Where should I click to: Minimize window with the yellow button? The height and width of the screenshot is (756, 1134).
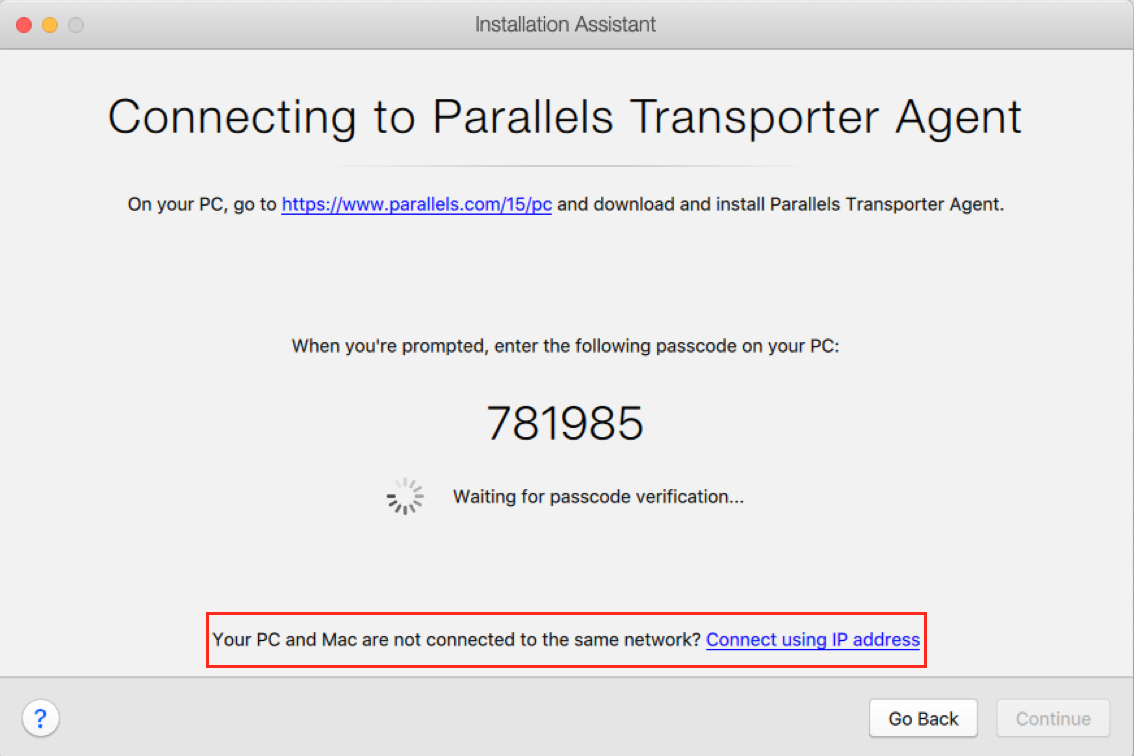point(49,24)
